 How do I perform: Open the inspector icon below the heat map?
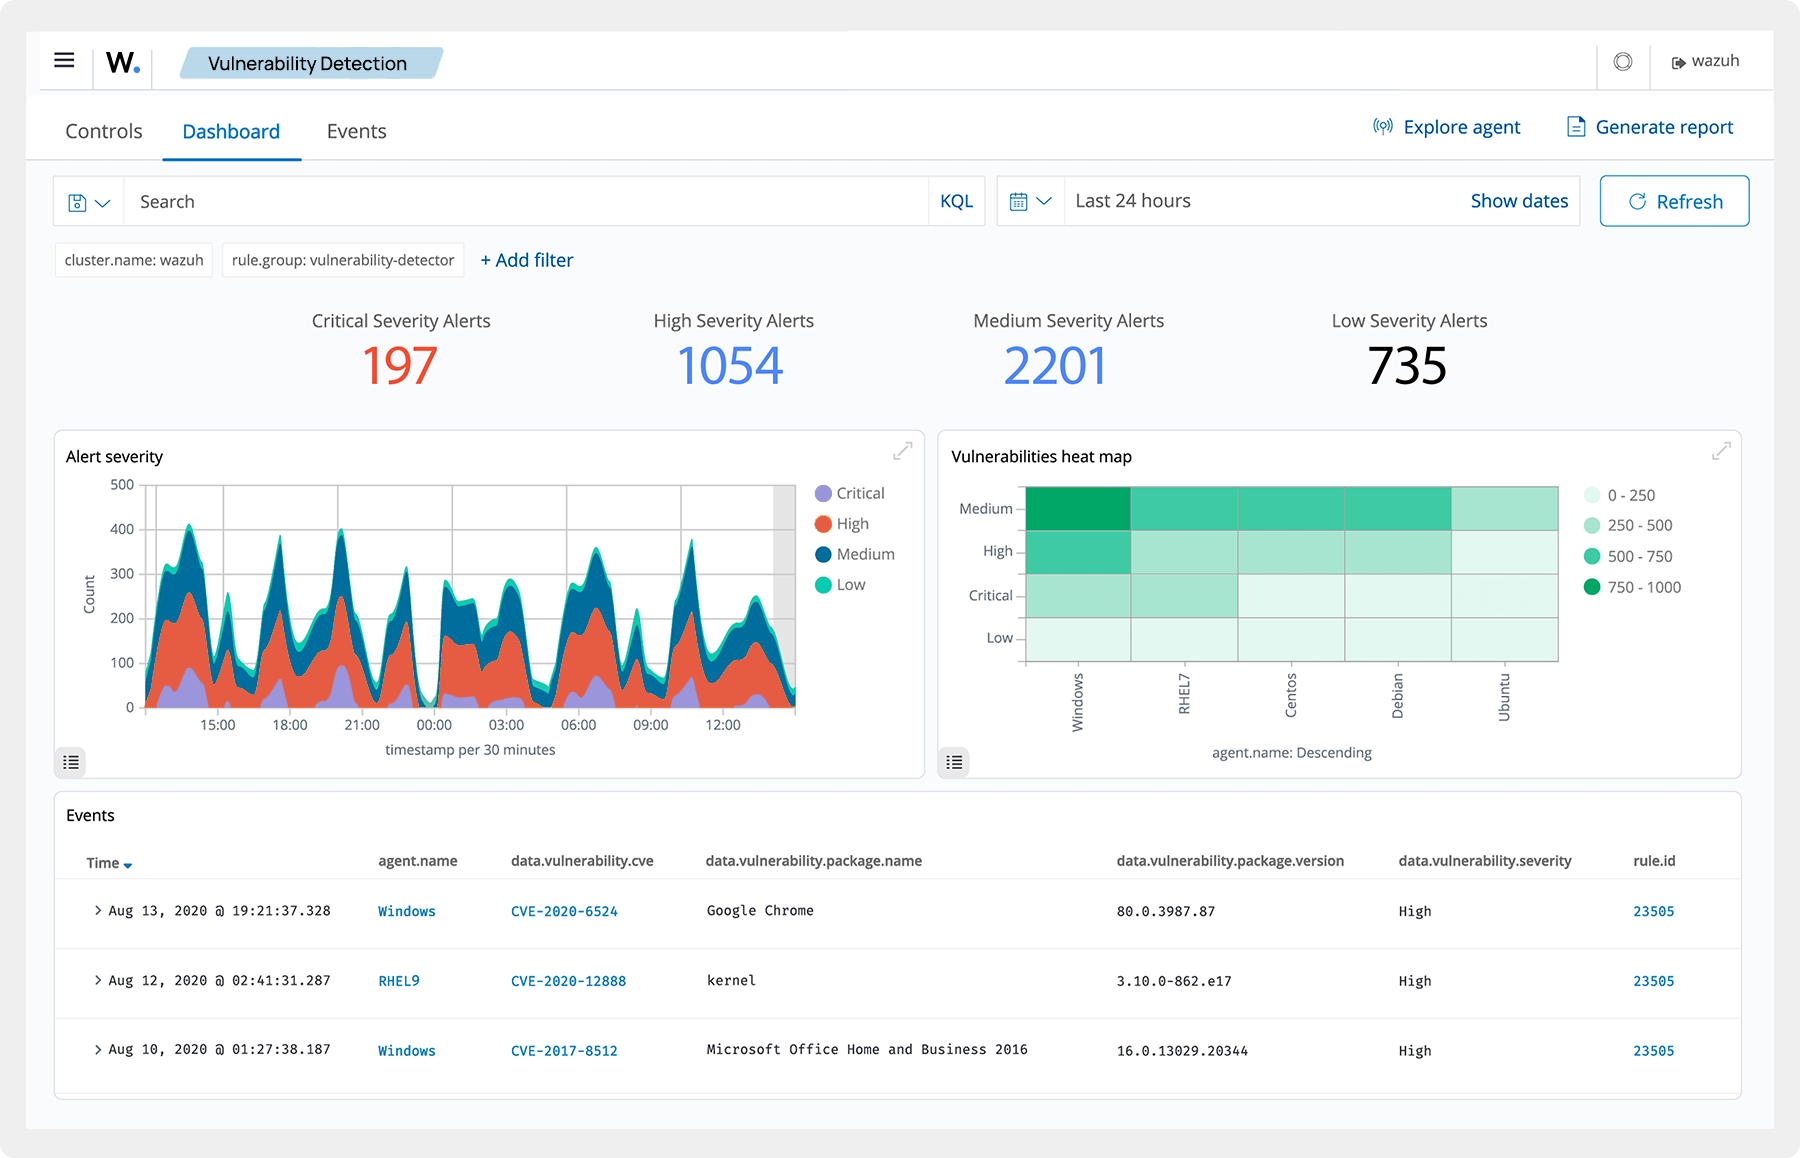tap(954, 762)
